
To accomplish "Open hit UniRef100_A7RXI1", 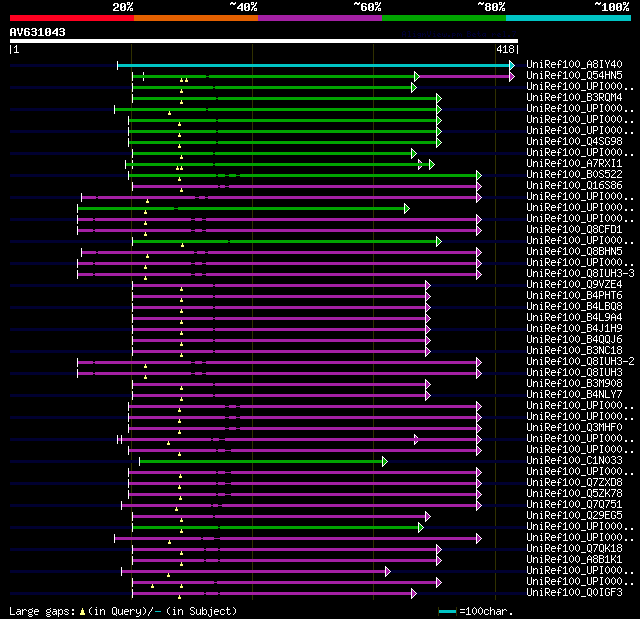I will (574, 164).
